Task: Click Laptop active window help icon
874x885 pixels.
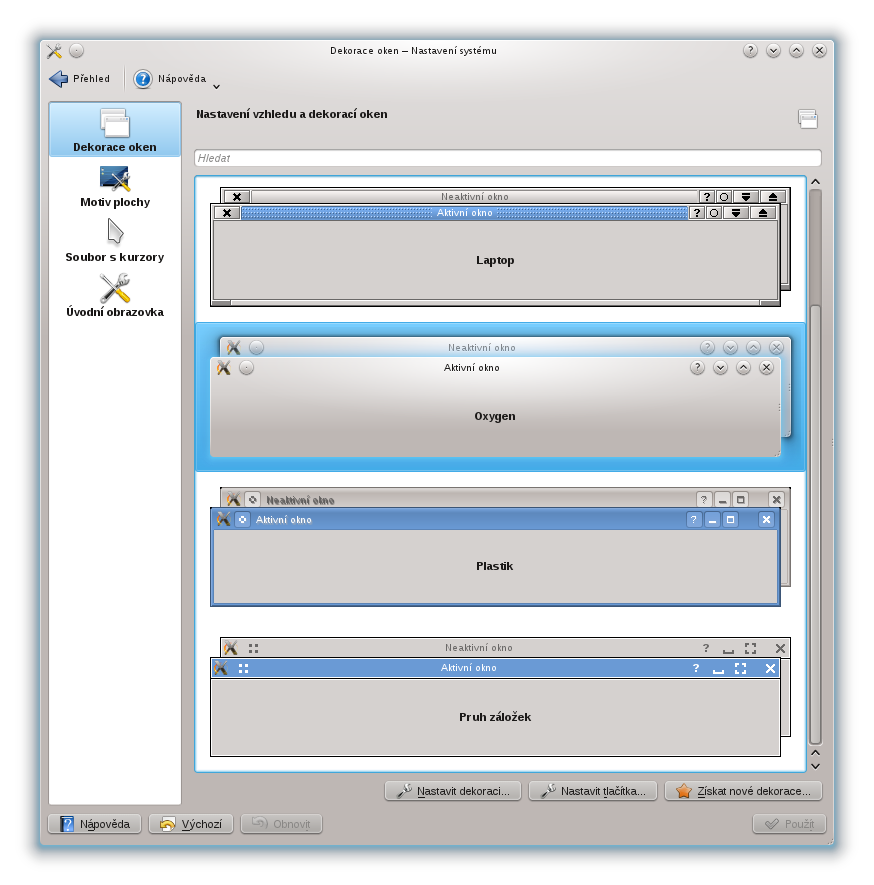Action: point(697,213)
